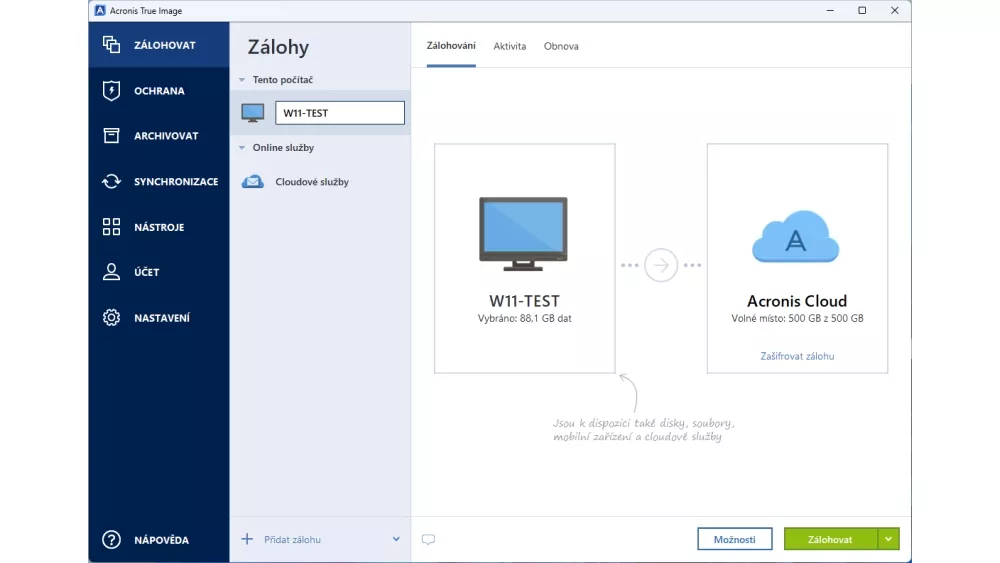
Task: Select the Synchronizace sync arrows icon
Action: [x=111, y=182]
